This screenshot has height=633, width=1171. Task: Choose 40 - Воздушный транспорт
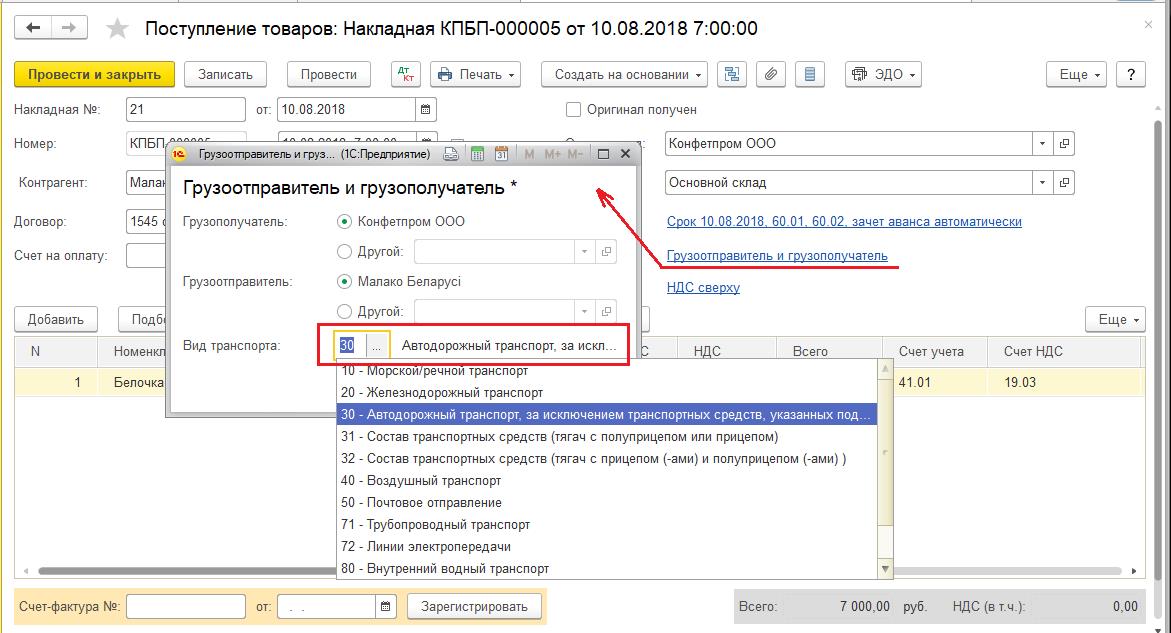[x=607, y=481]
